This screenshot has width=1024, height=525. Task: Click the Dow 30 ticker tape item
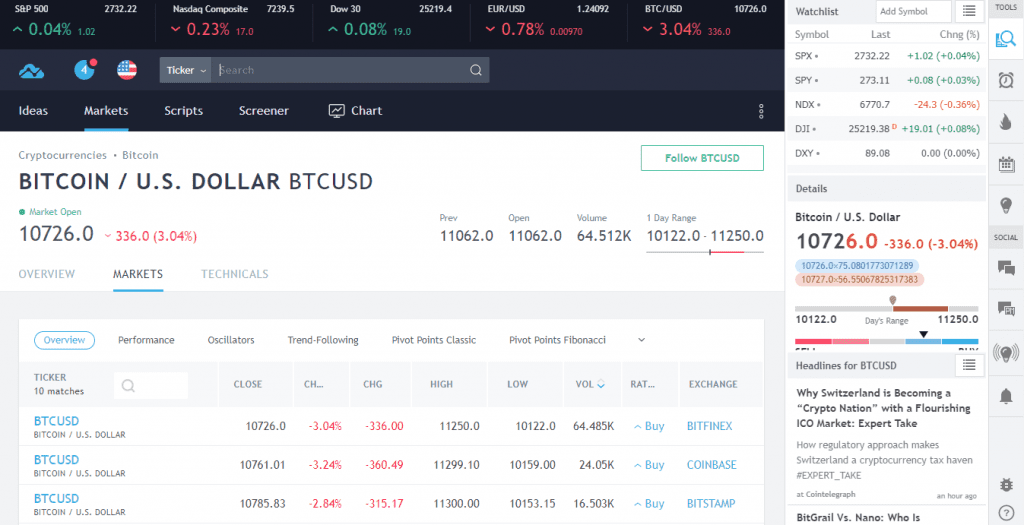coord(391,21)
